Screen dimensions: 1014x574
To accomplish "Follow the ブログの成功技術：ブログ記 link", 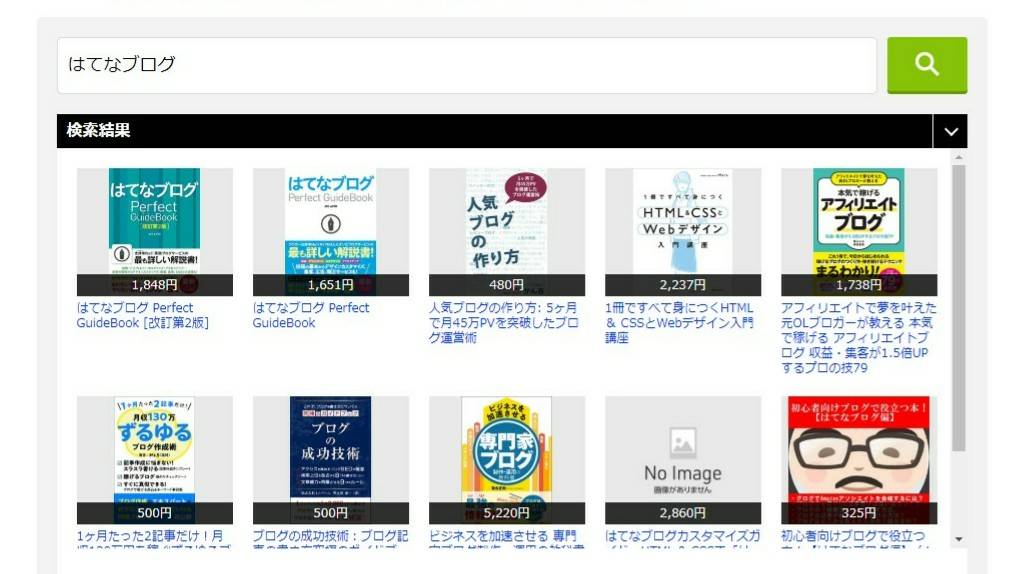I will (330, 539).
